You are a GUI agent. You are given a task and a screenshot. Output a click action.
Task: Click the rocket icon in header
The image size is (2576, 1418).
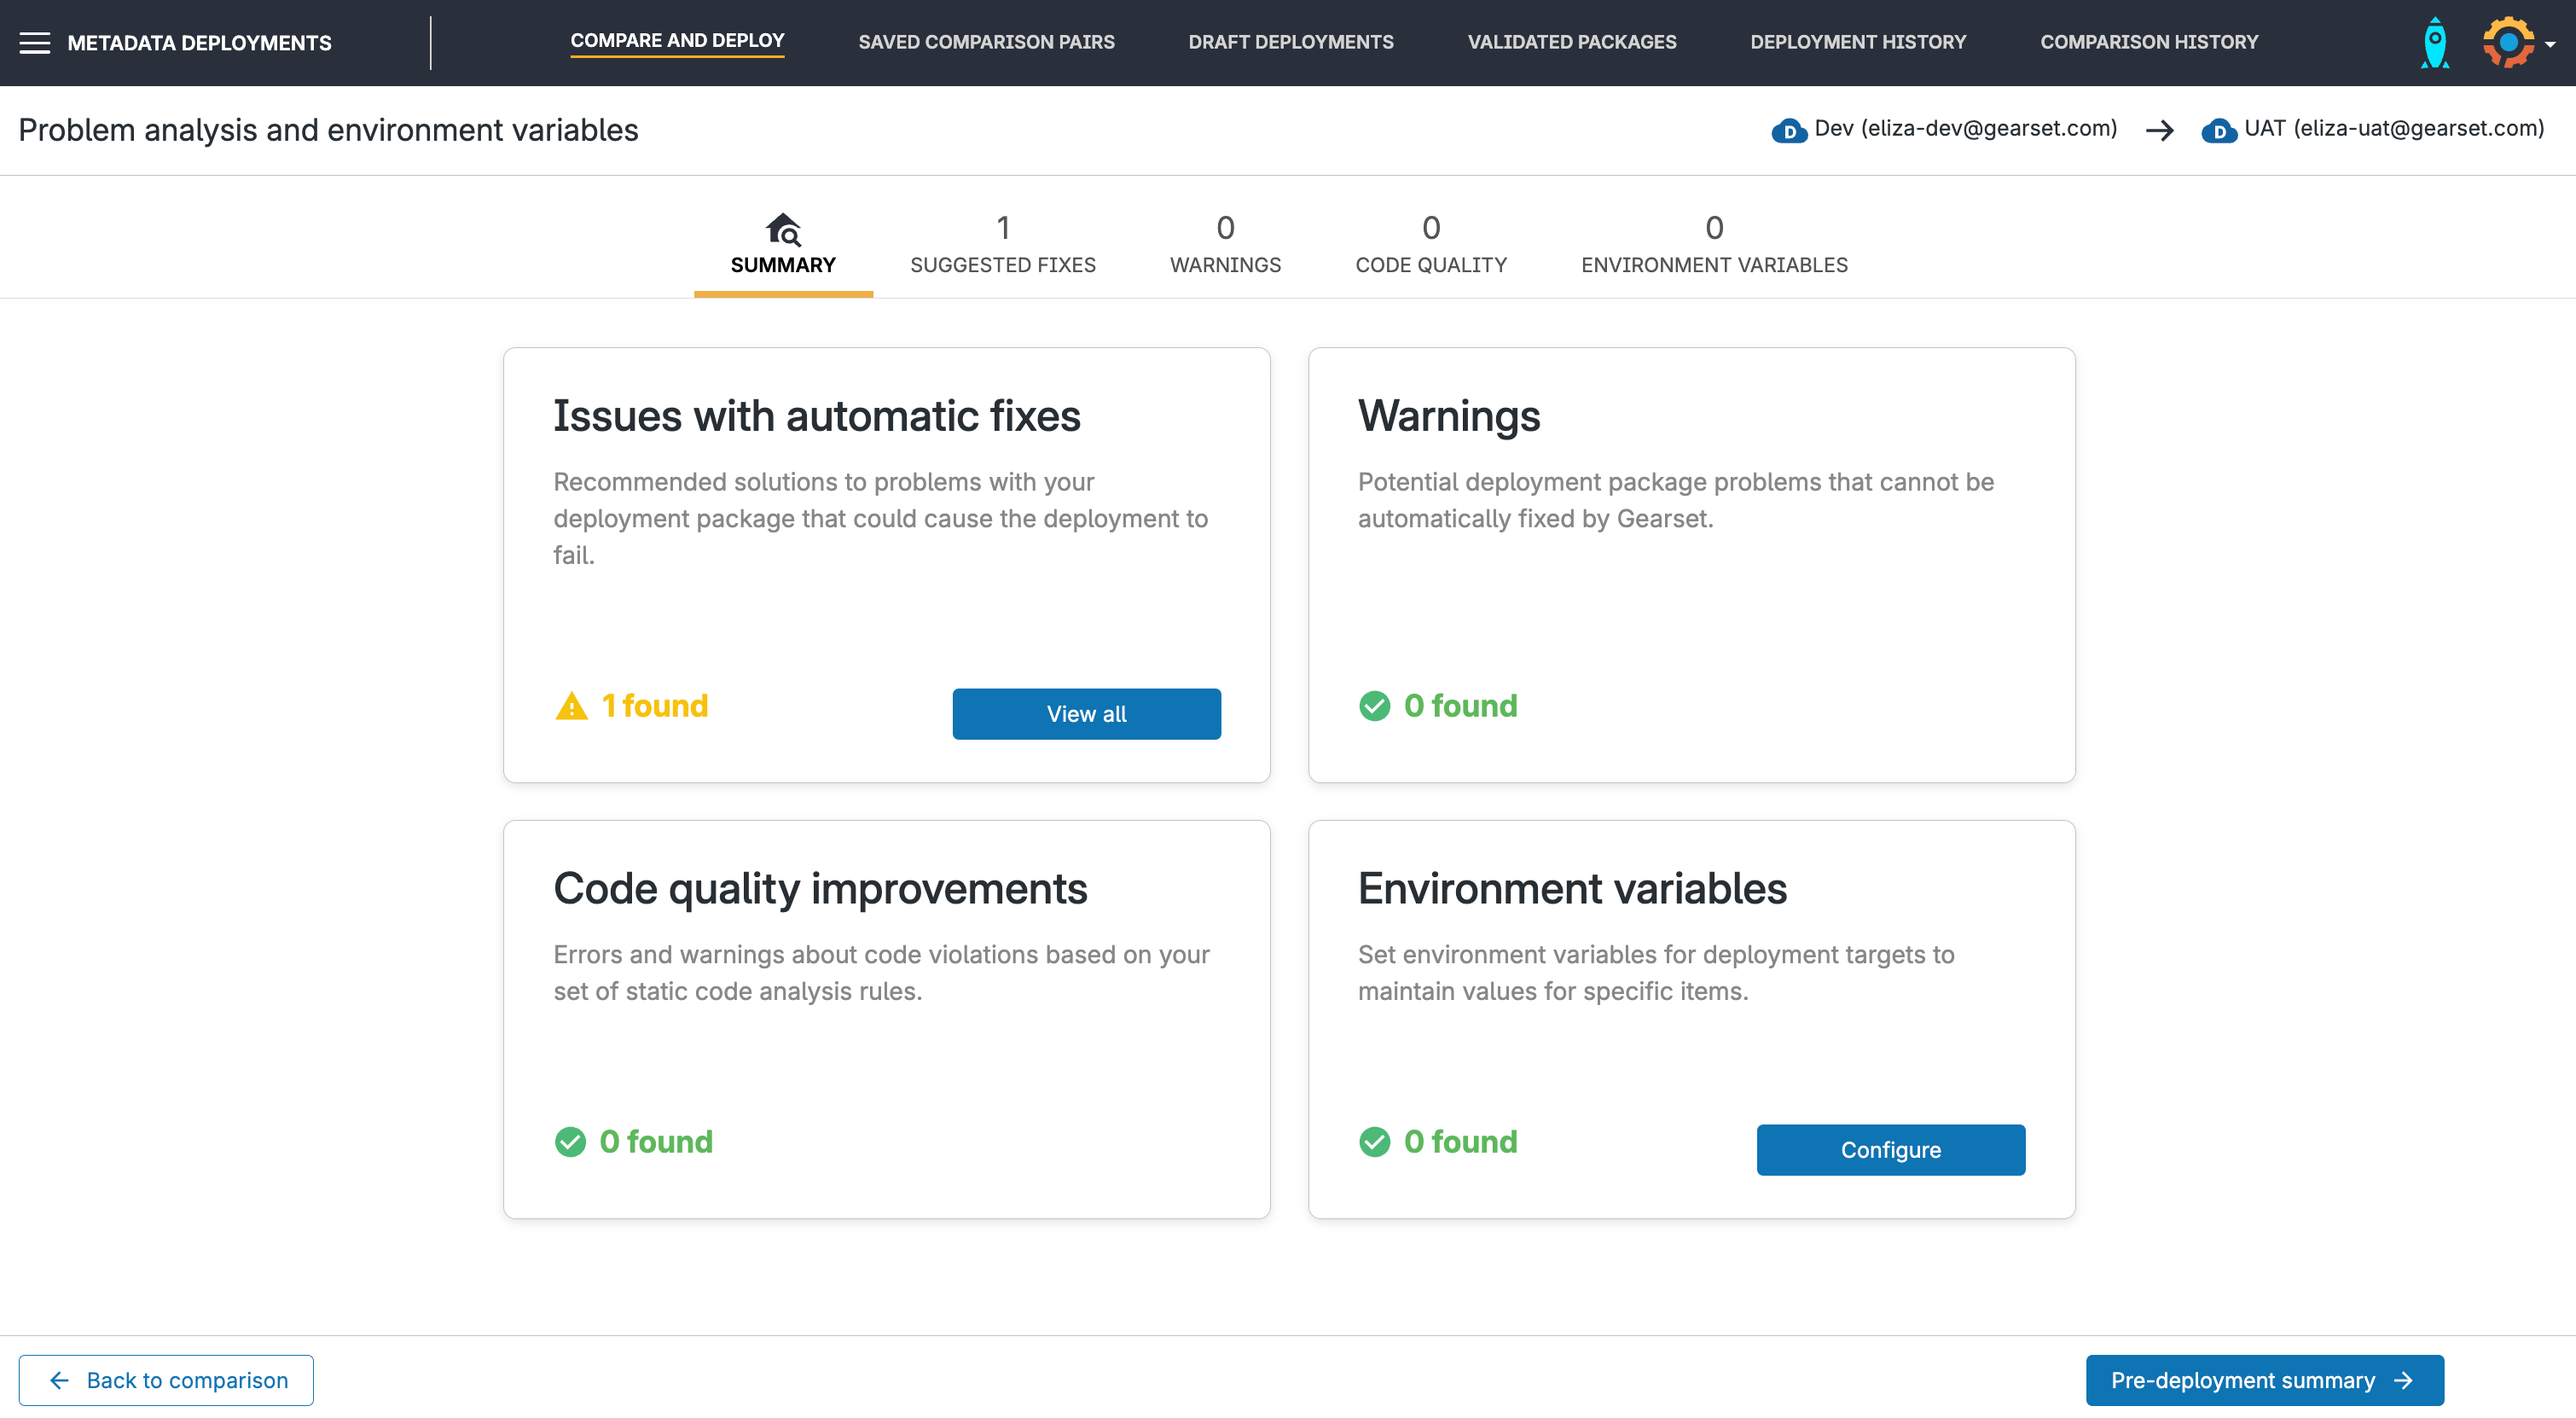2434,43
